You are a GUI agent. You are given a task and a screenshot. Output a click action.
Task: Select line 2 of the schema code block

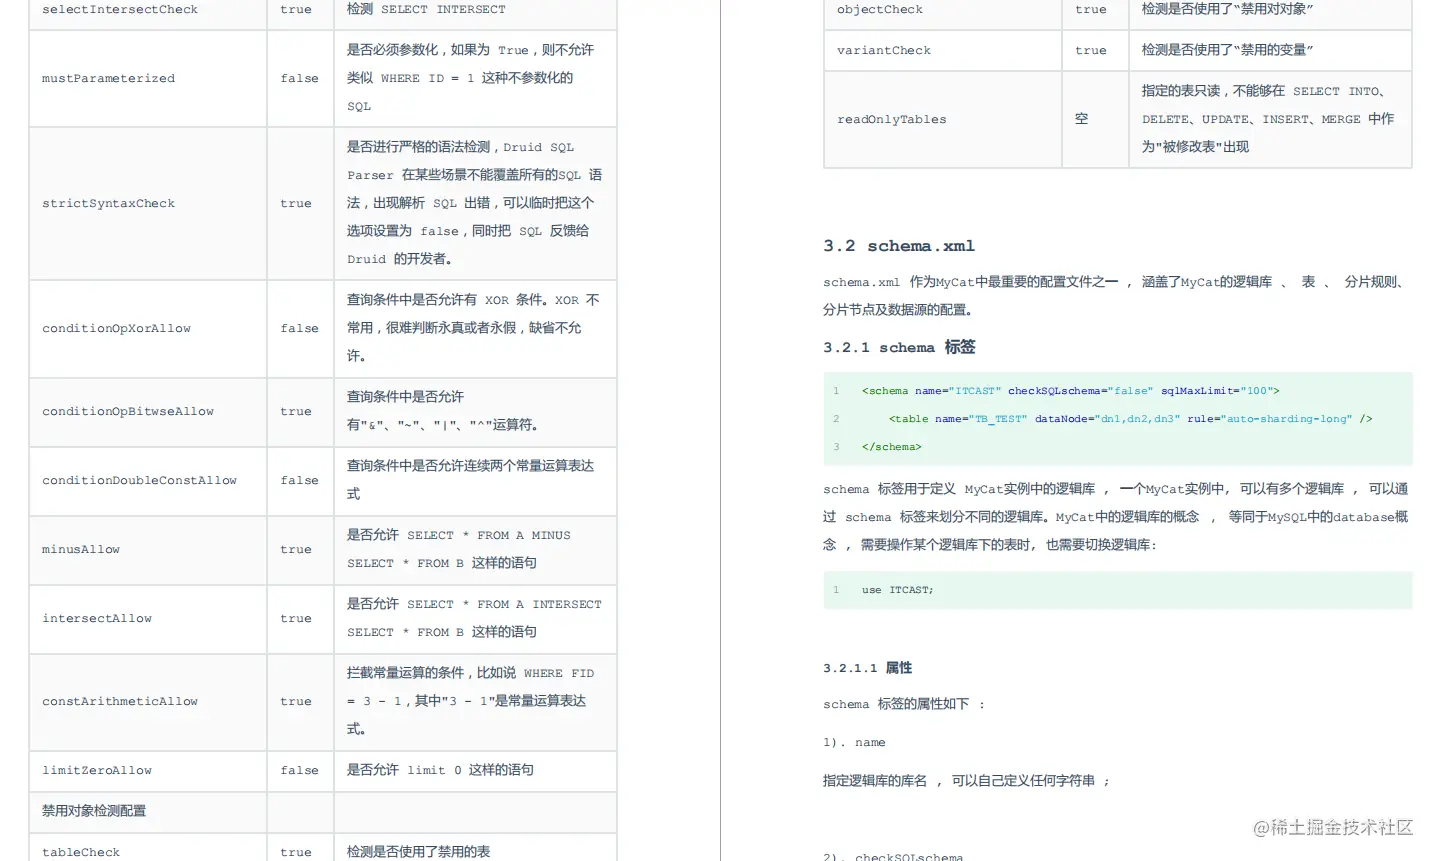[1128, 418]
